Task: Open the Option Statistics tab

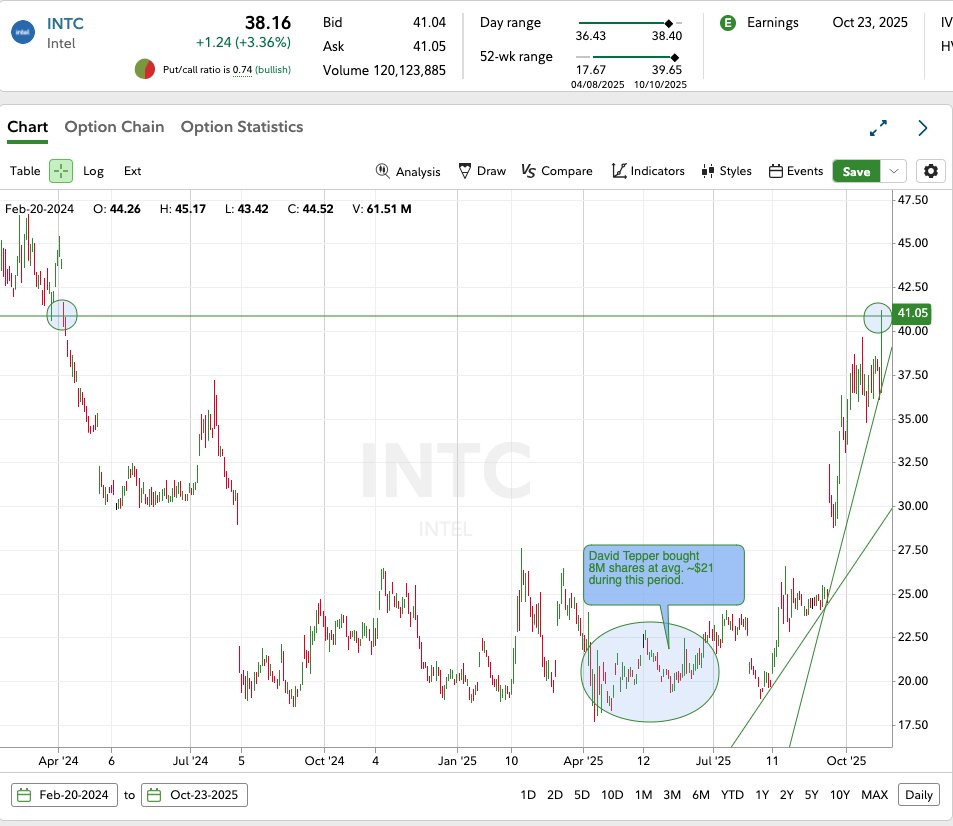Action: pyautogui.click(x=242, y=127)
